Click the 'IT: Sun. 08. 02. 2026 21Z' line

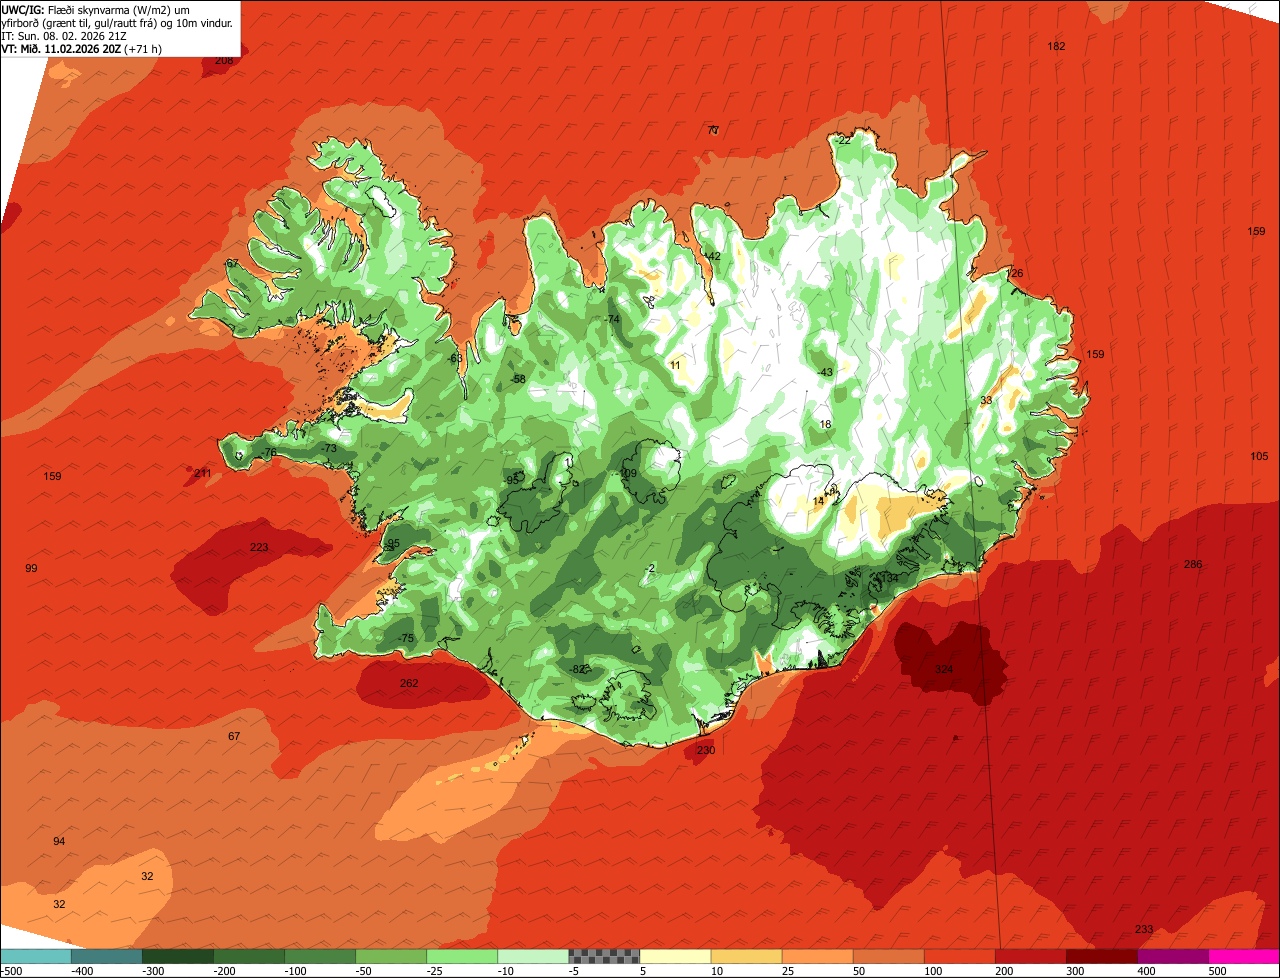tap(64, 36)
